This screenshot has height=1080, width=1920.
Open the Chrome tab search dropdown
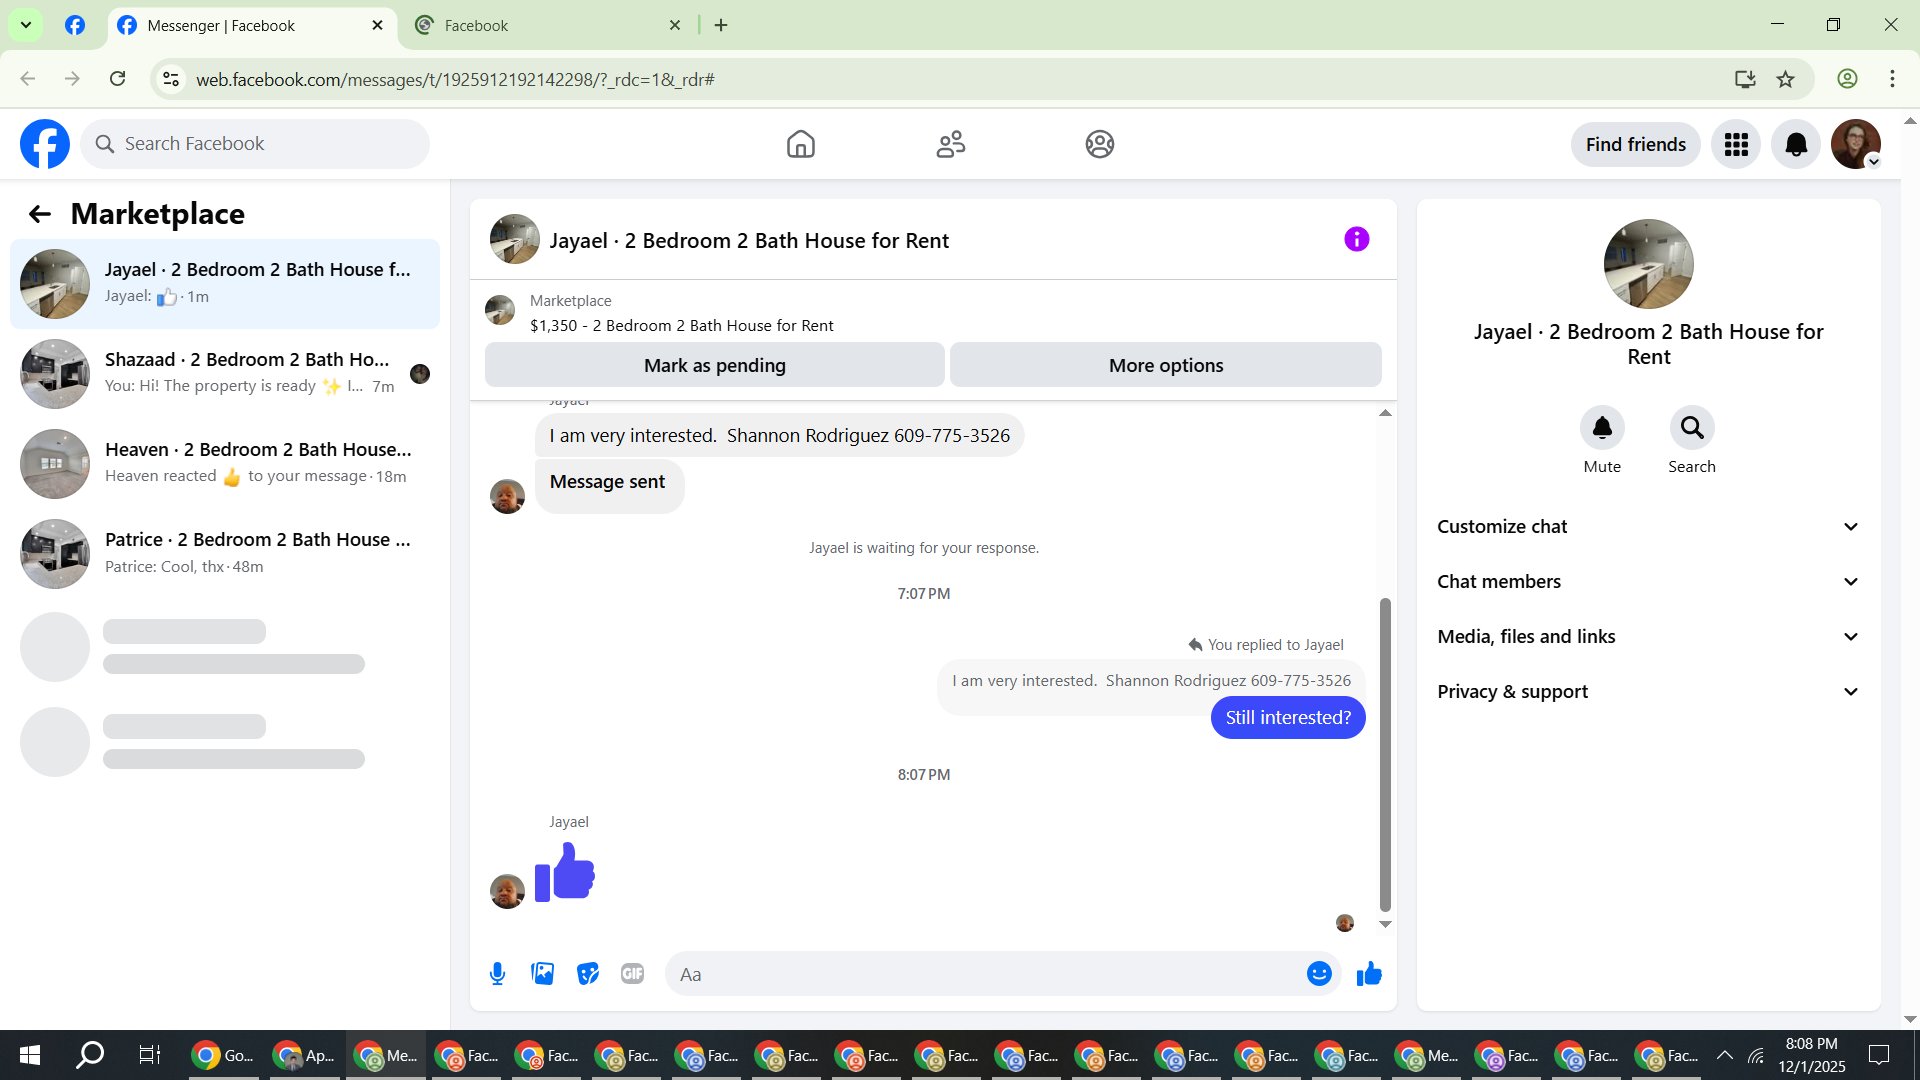26,25
